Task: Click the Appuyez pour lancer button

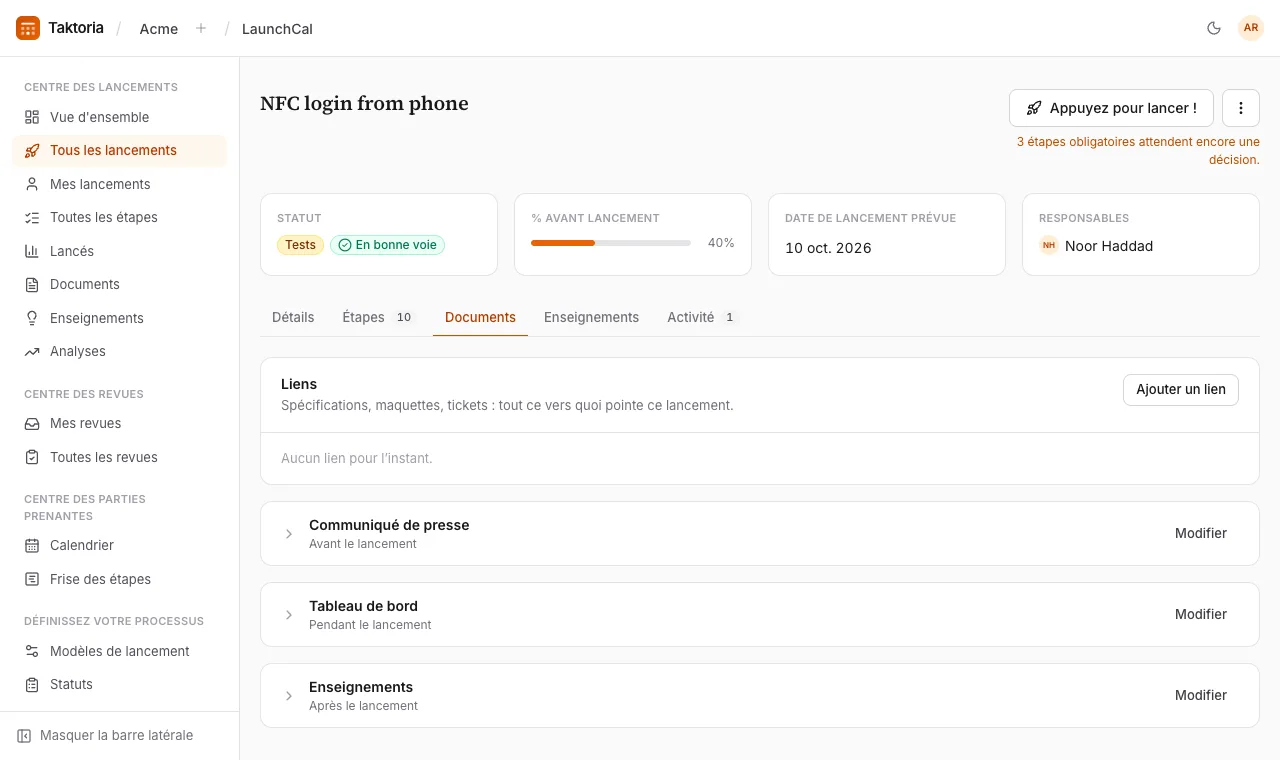Action: click(1111, 108)
